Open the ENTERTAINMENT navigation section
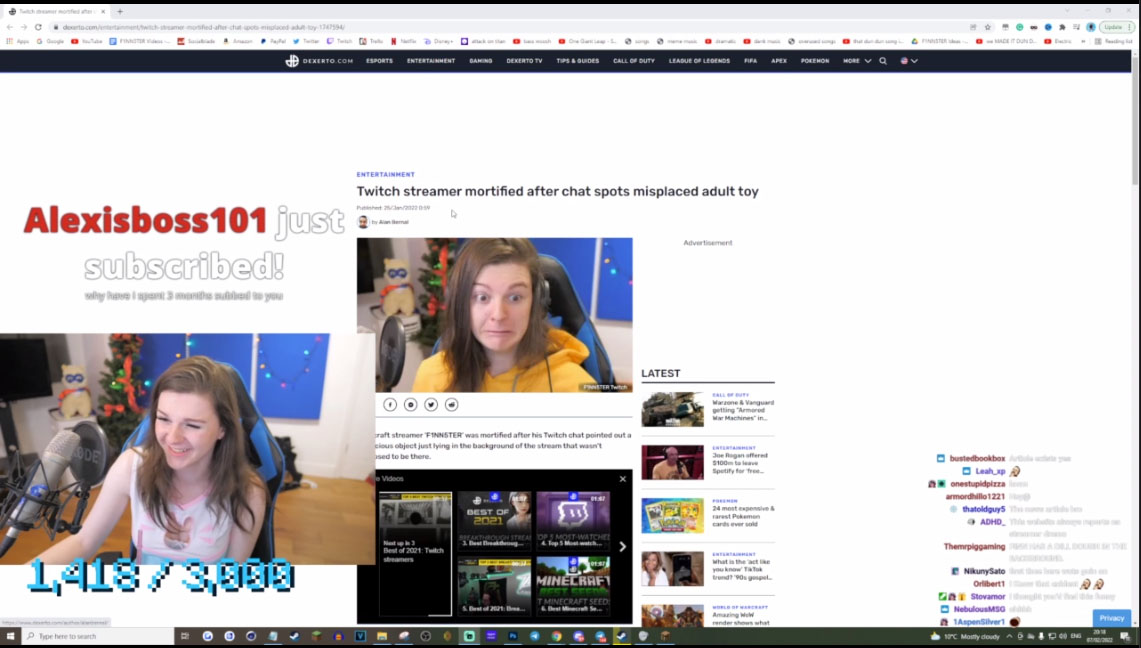The image size is (1141, 648). point(431,61)
